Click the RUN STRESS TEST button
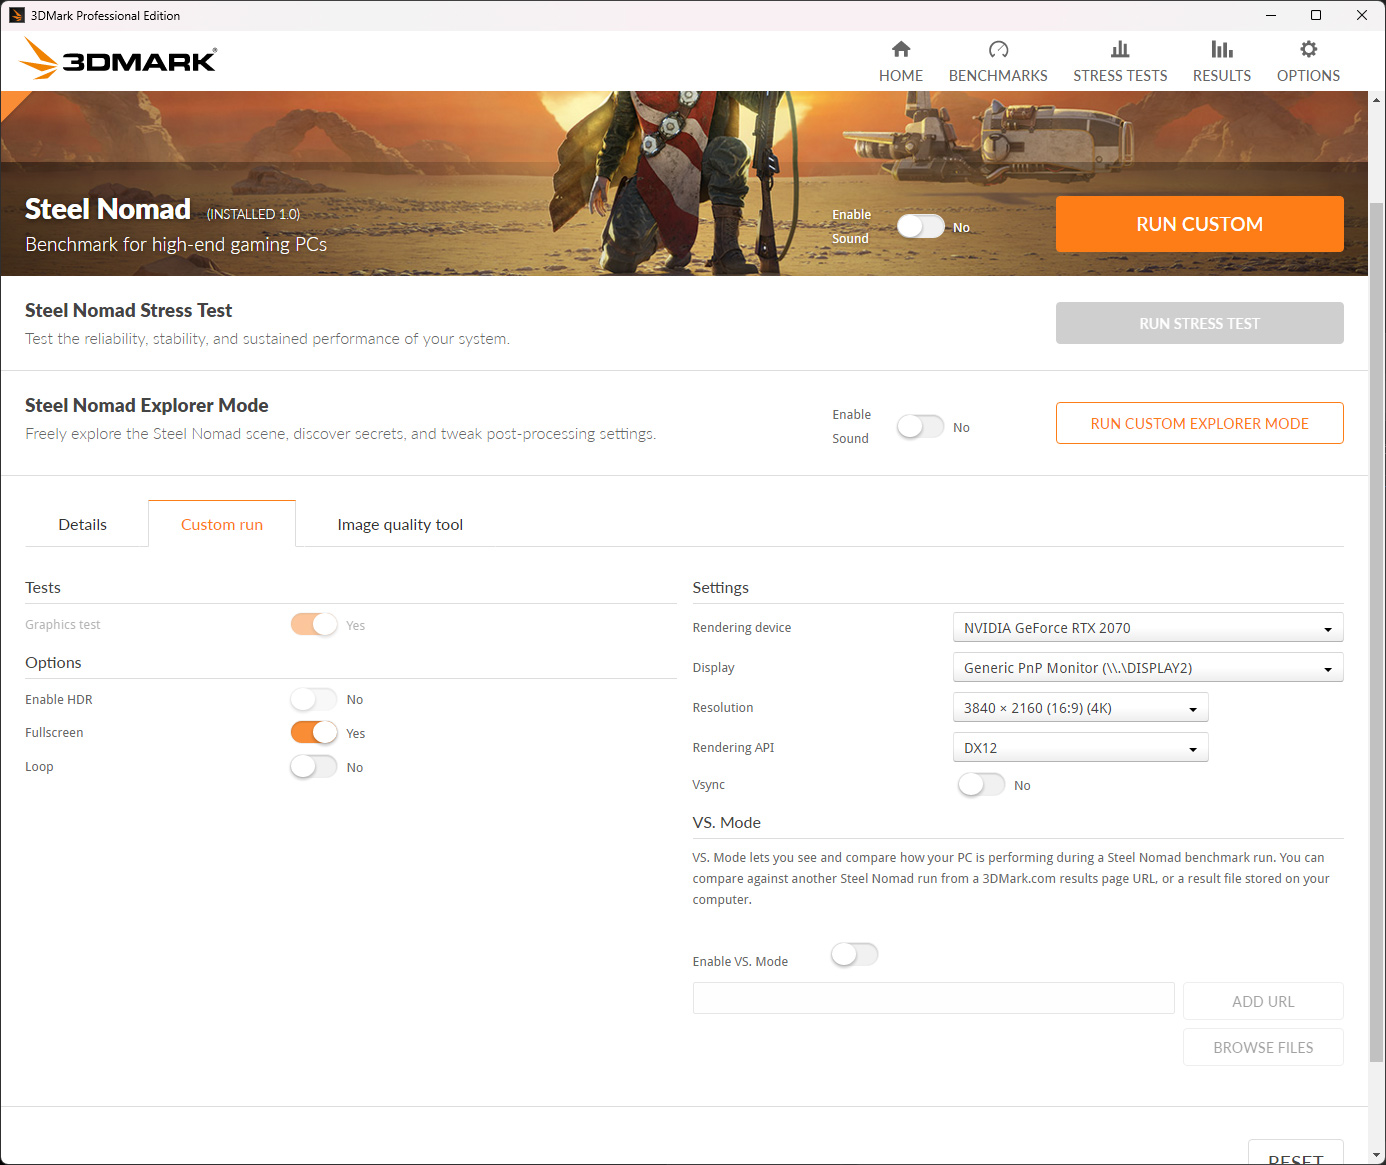1386x1165 pixels. tap(1200, 324)
